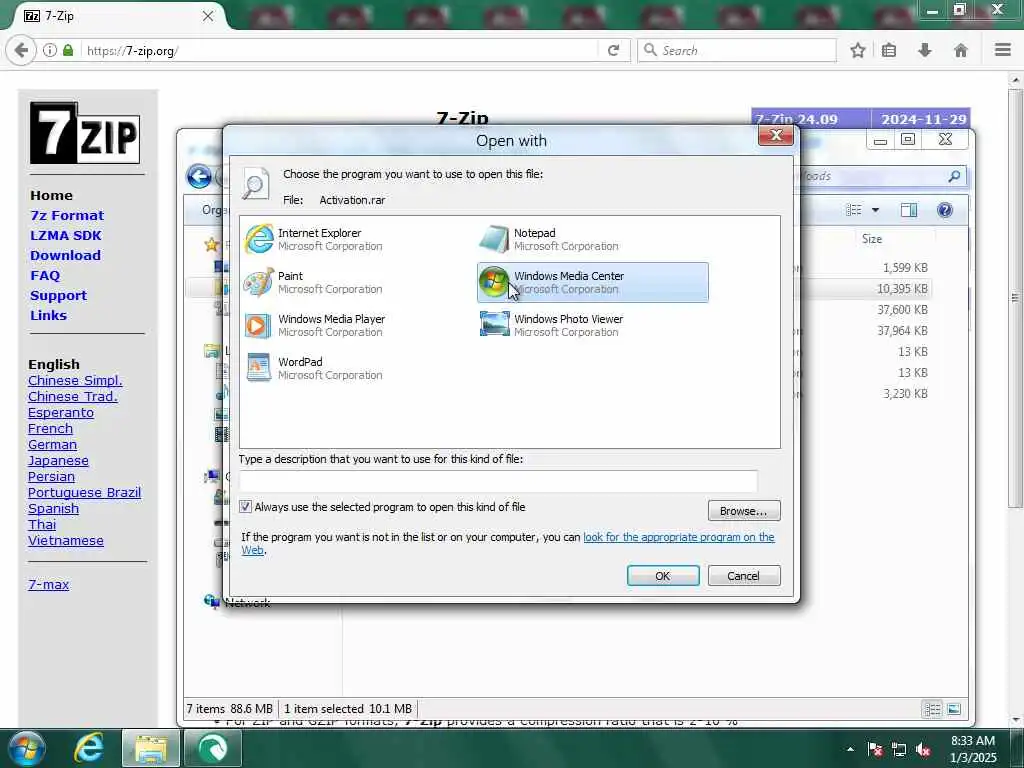Open 7z Format page in sidebar
The width and height of the screenshot is (1024, 768).
[67, 216]
